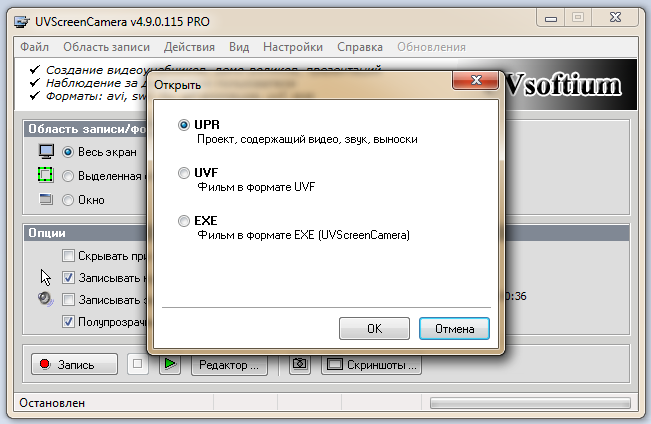
Task: Click the full screen monitor icon
Action: tap(46, 152)
